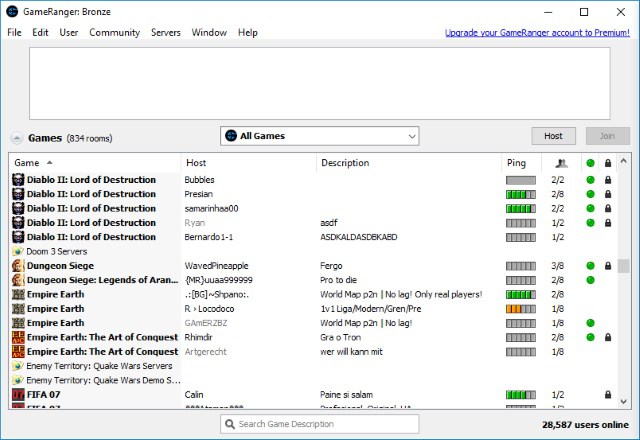Open the All Games filter dropdown

click(x=319, y=136)
